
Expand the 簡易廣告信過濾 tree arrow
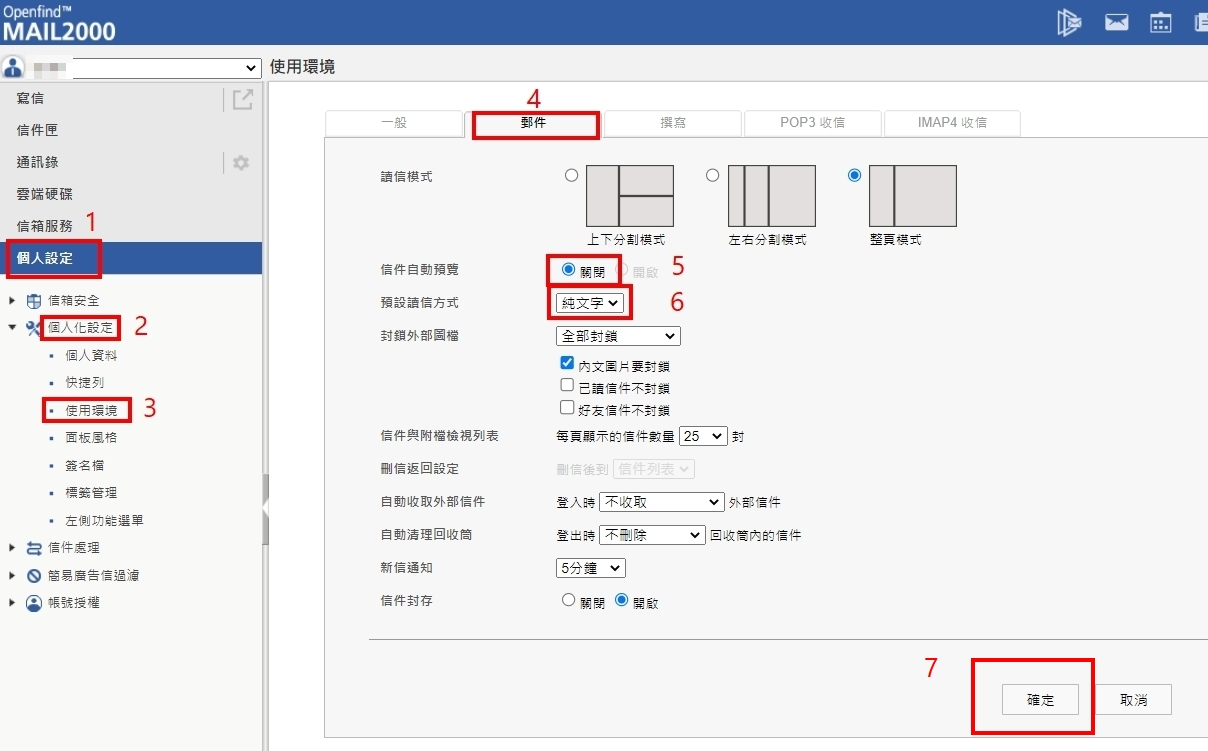click(x=12, y=575)
